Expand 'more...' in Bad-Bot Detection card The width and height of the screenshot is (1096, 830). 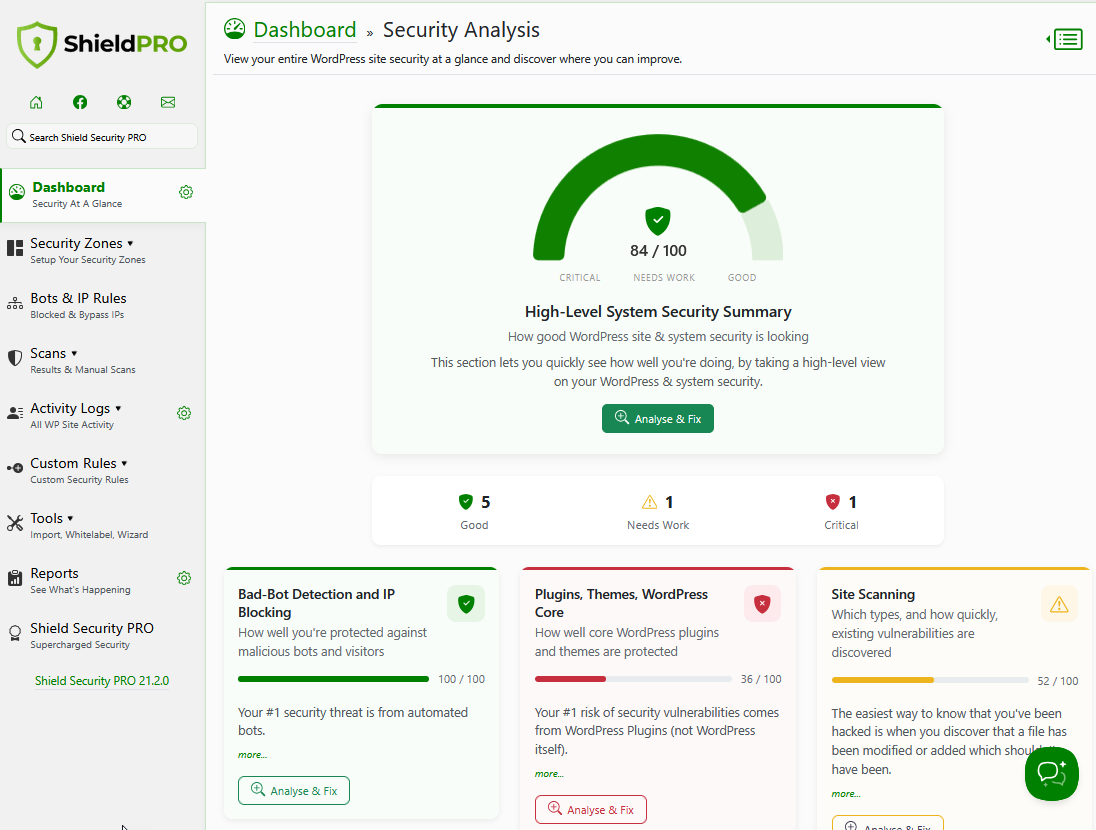[x=252, y=754]
